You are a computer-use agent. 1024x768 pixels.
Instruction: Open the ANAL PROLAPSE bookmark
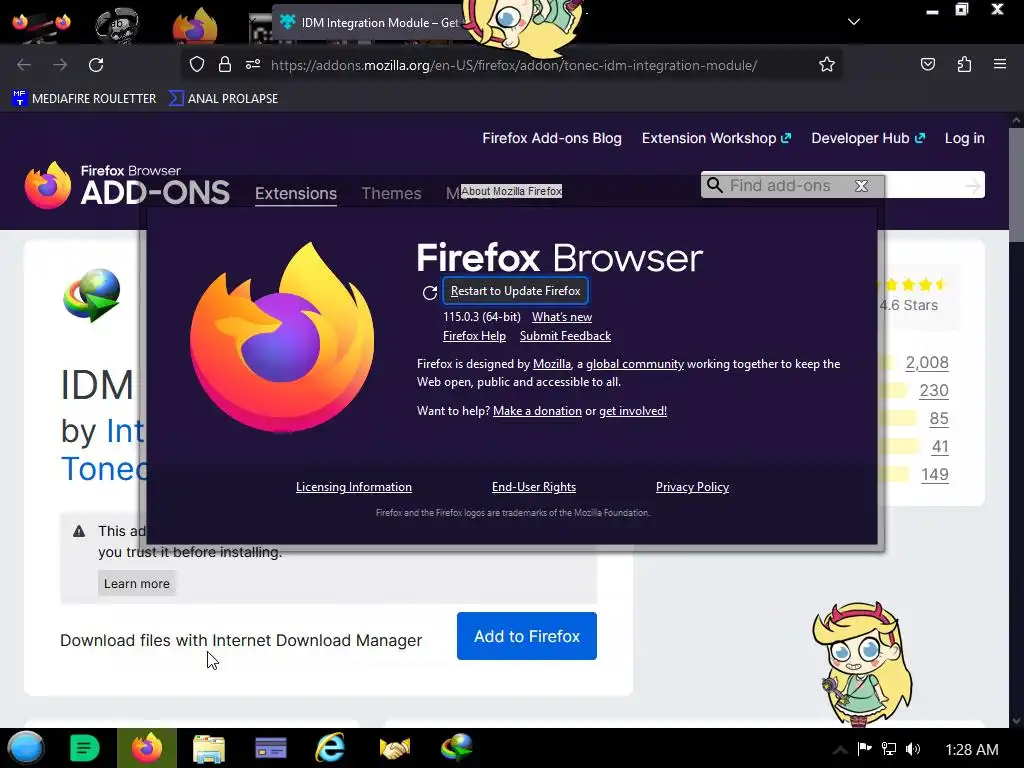click(x=223, y=99)
